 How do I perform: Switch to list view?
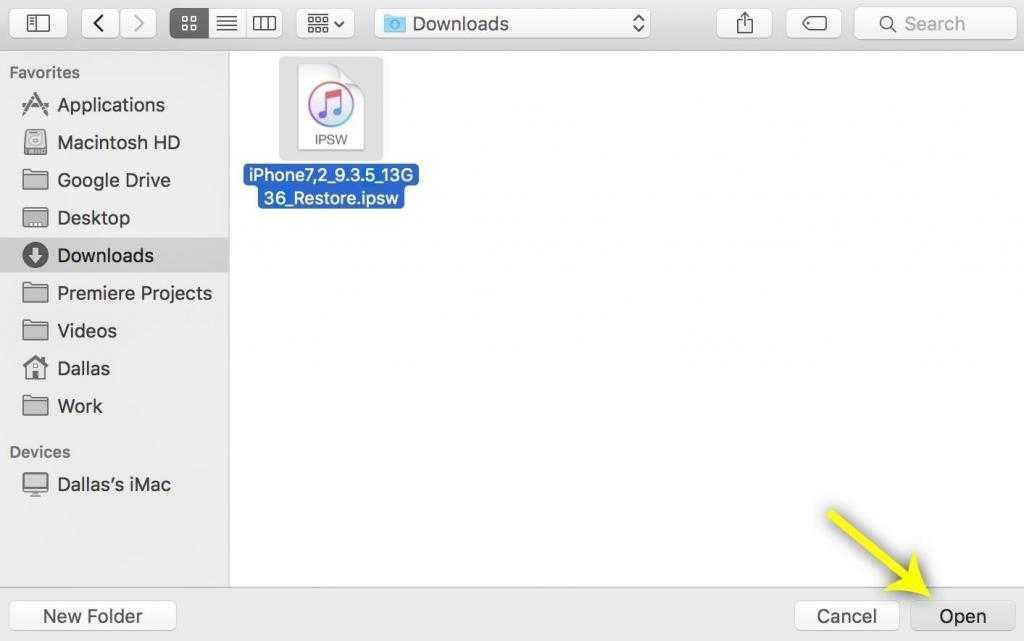click(x=227, y=24)
